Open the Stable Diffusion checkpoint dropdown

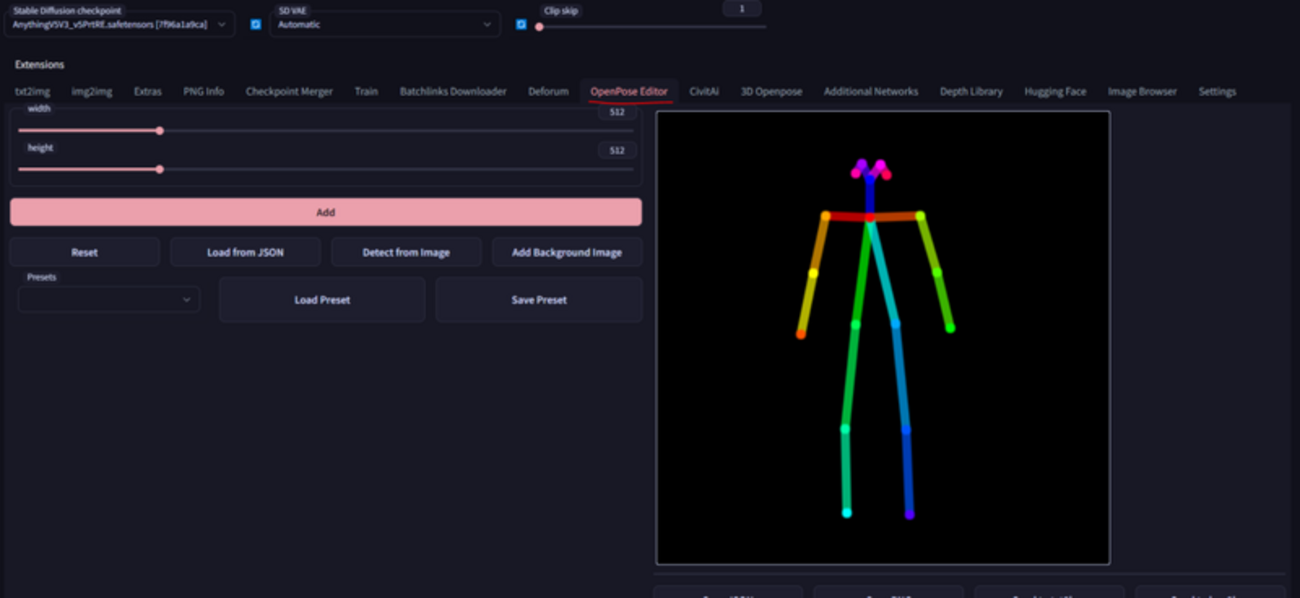(x=119, y=24)
